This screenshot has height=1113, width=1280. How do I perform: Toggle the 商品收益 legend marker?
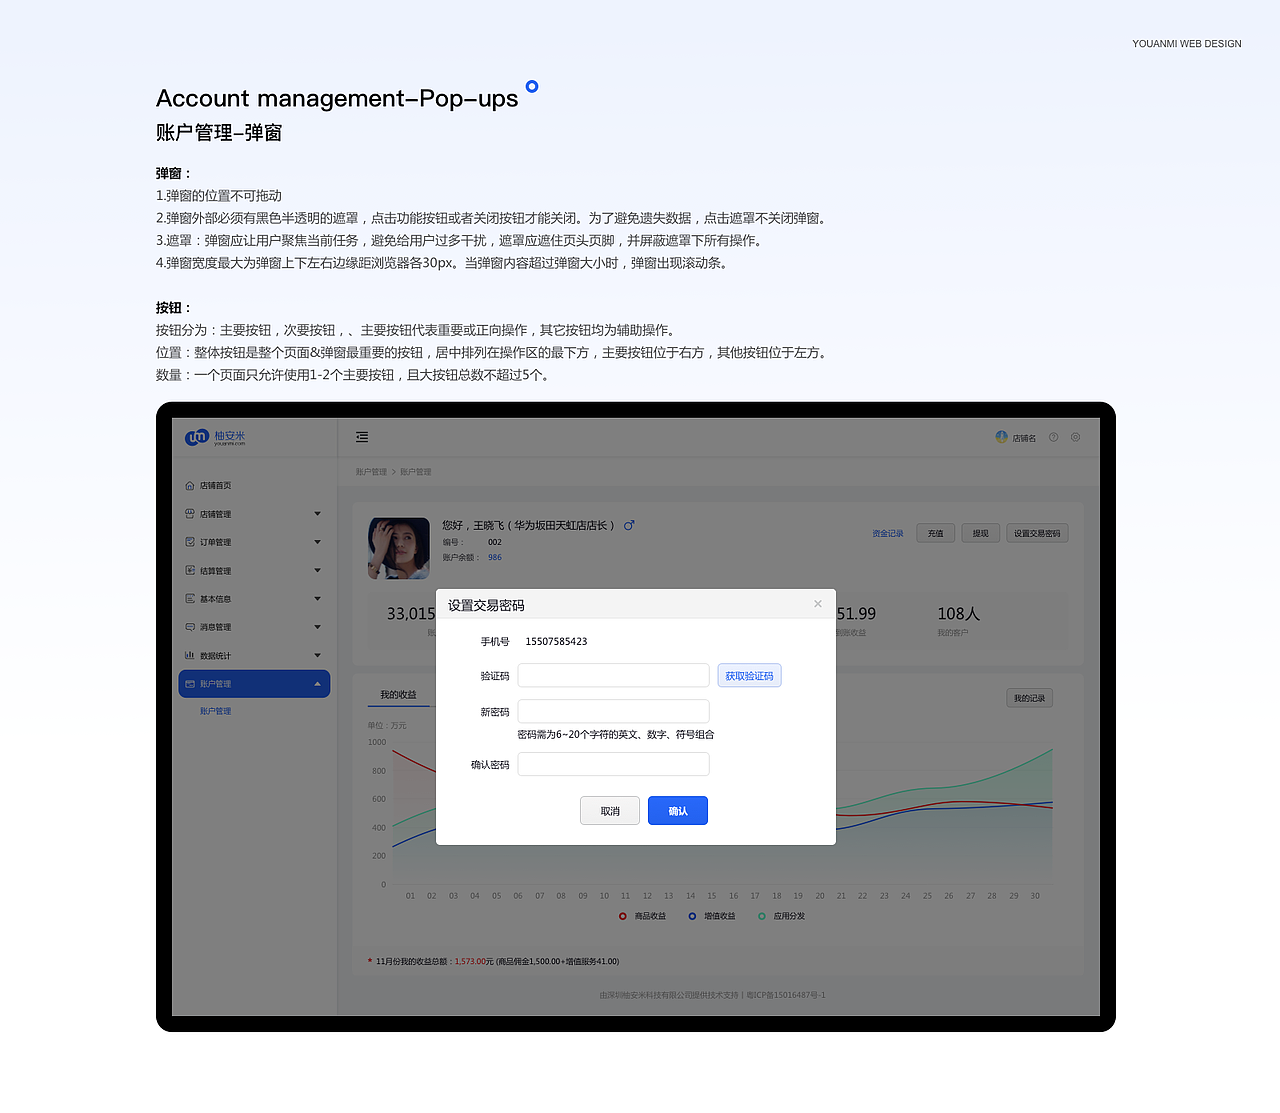point(622,916)
